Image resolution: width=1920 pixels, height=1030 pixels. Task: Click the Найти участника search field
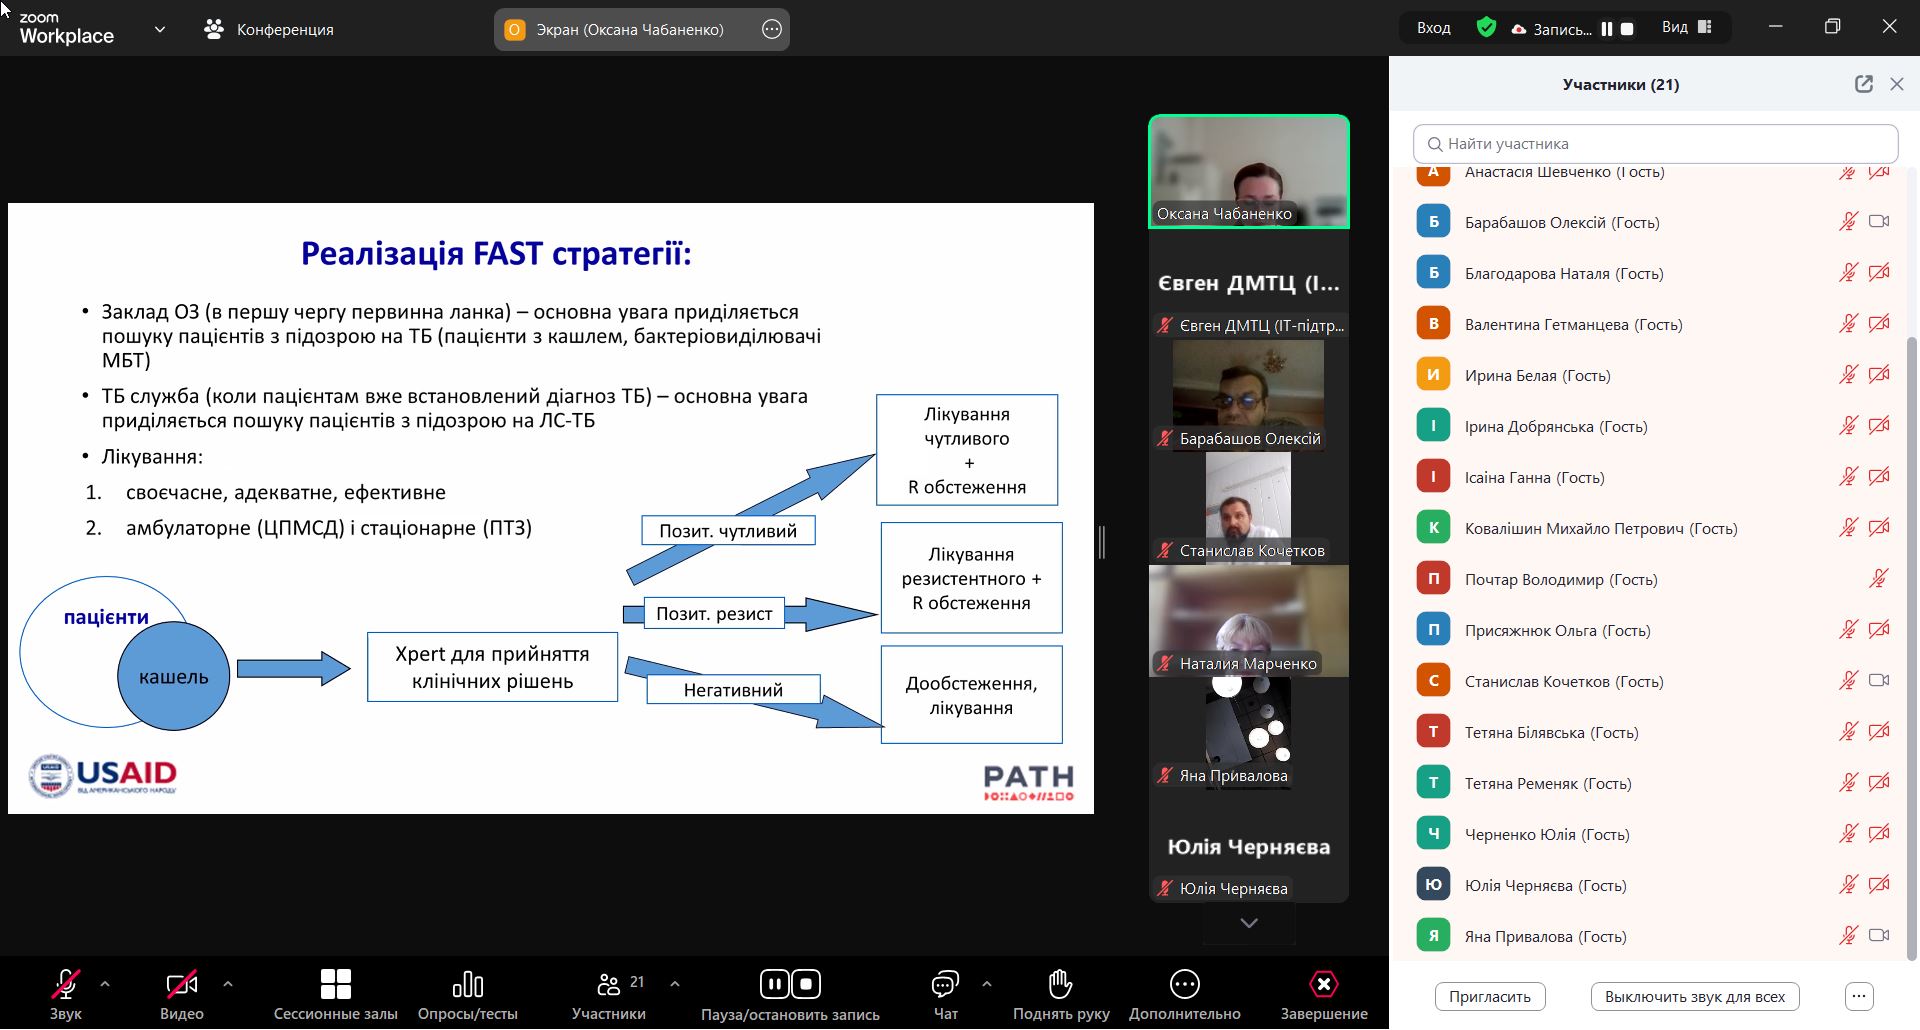pyautogui.click(x=1655, y=144)
